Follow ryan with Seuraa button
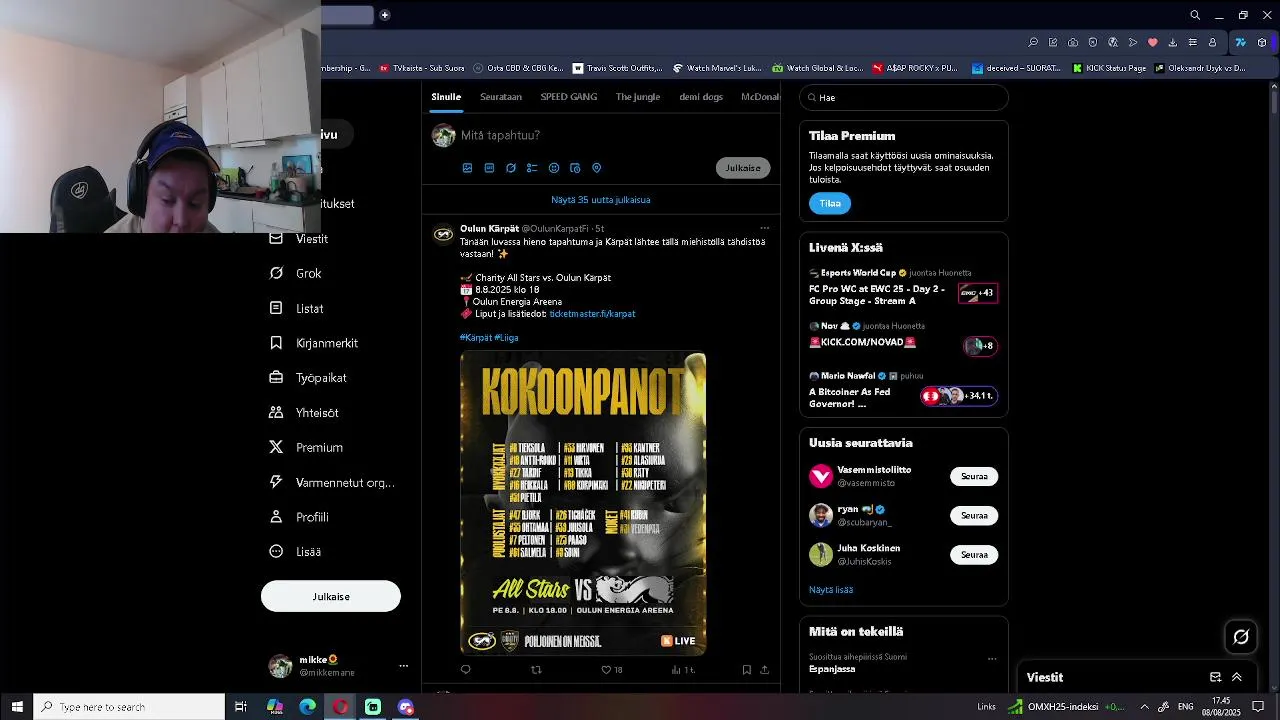 [x=974, y=516]
